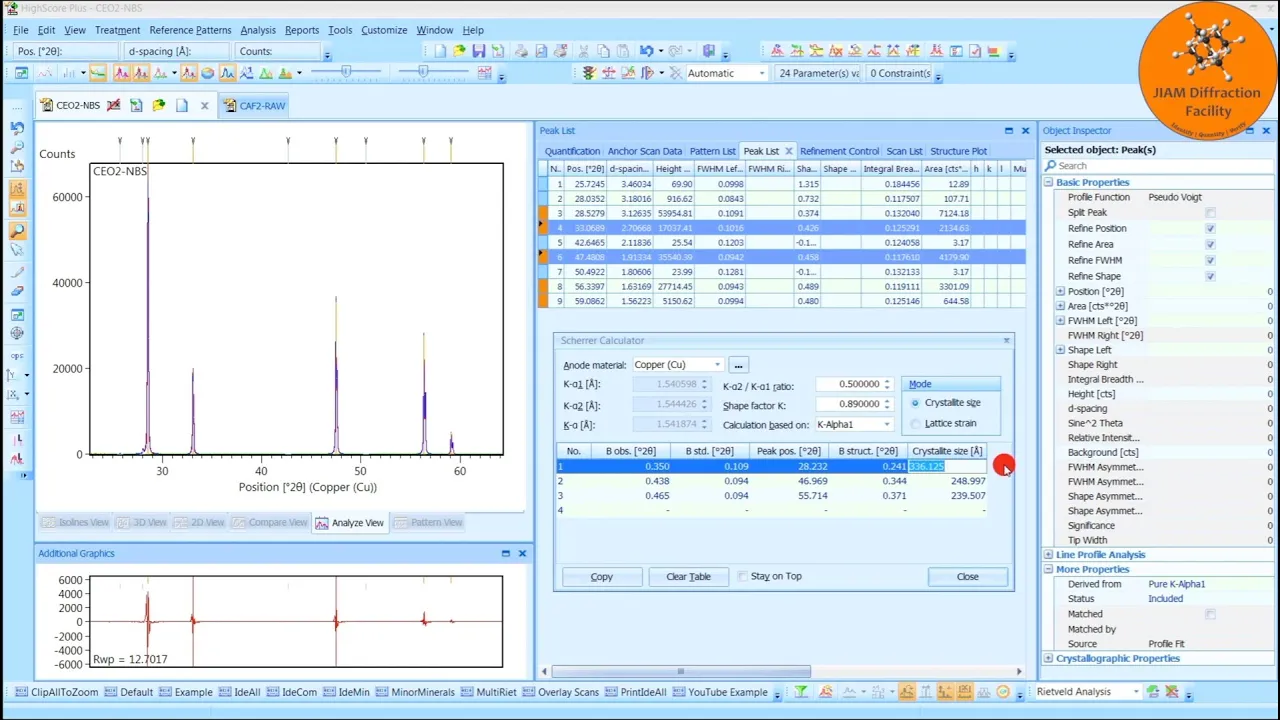Toggle the Refine FWHM checkbox
This screenshot has height=720, width=1280.
[1210, 260]
